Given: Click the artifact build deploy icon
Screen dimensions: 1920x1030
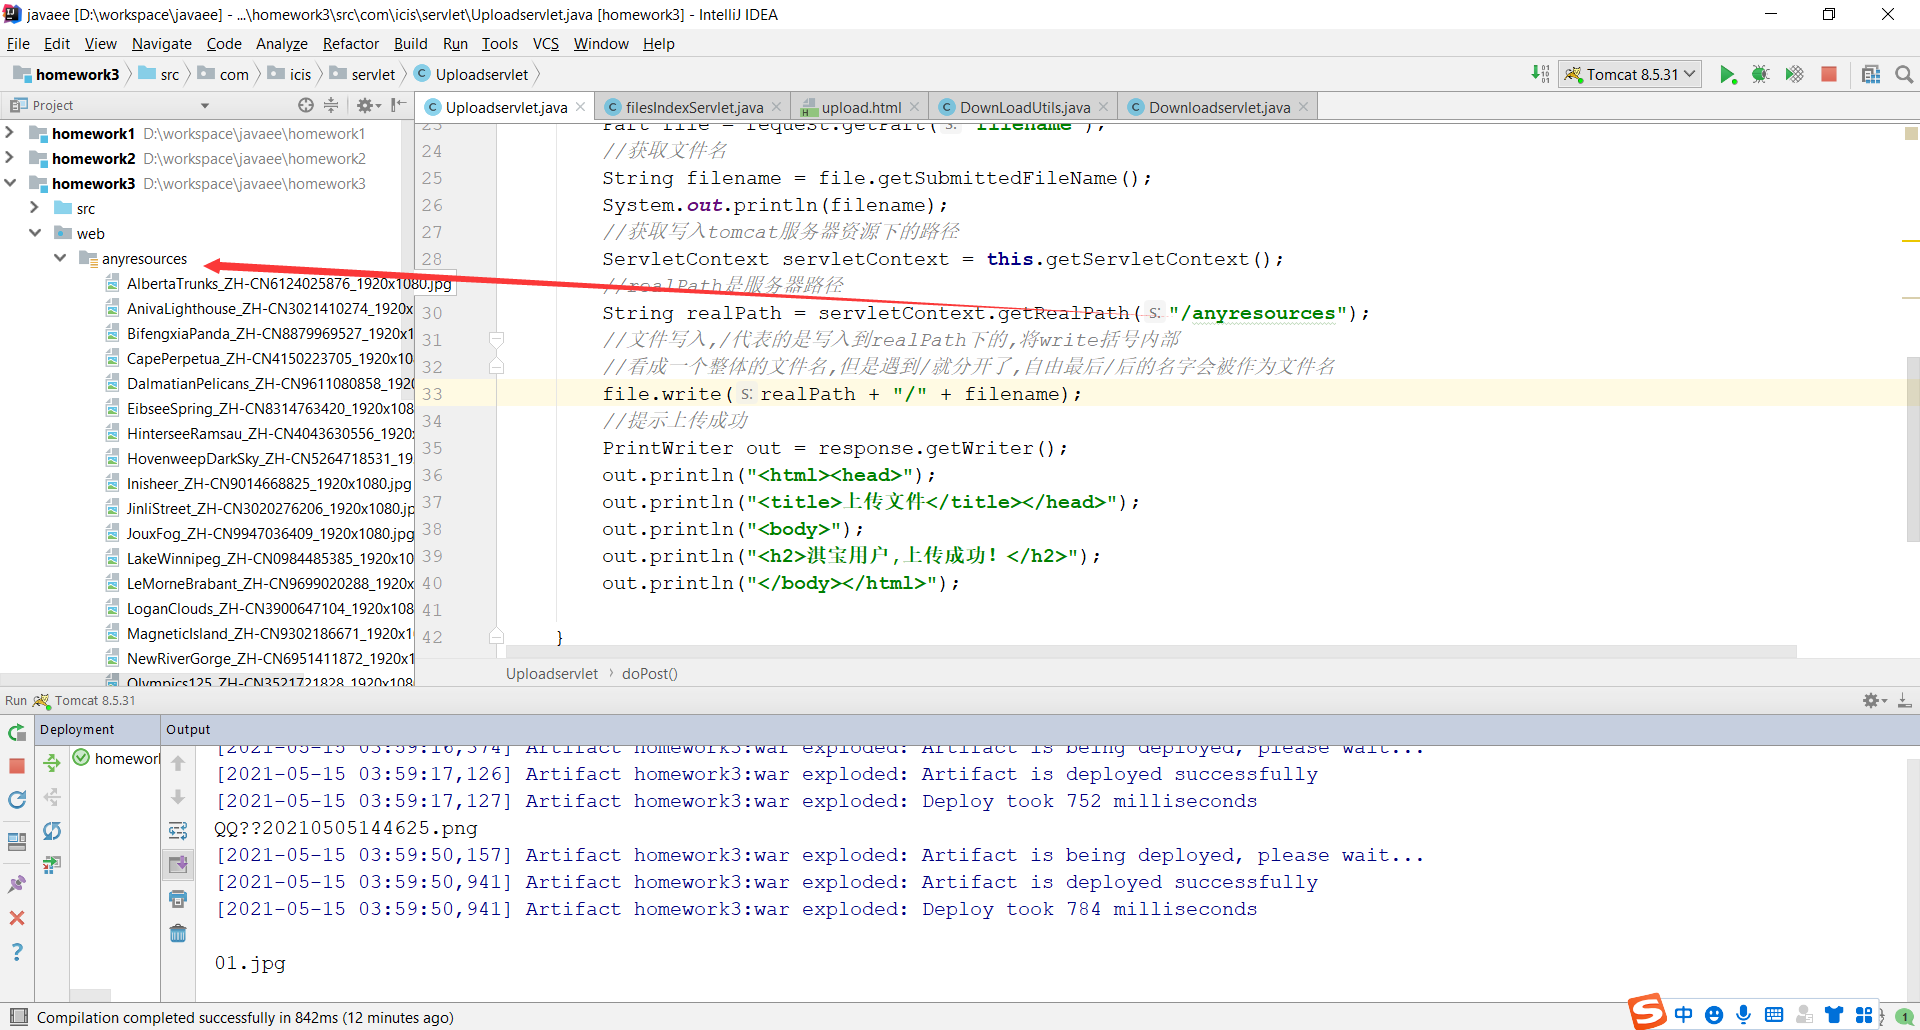Looking at the screenshot, I should [52, 864].
